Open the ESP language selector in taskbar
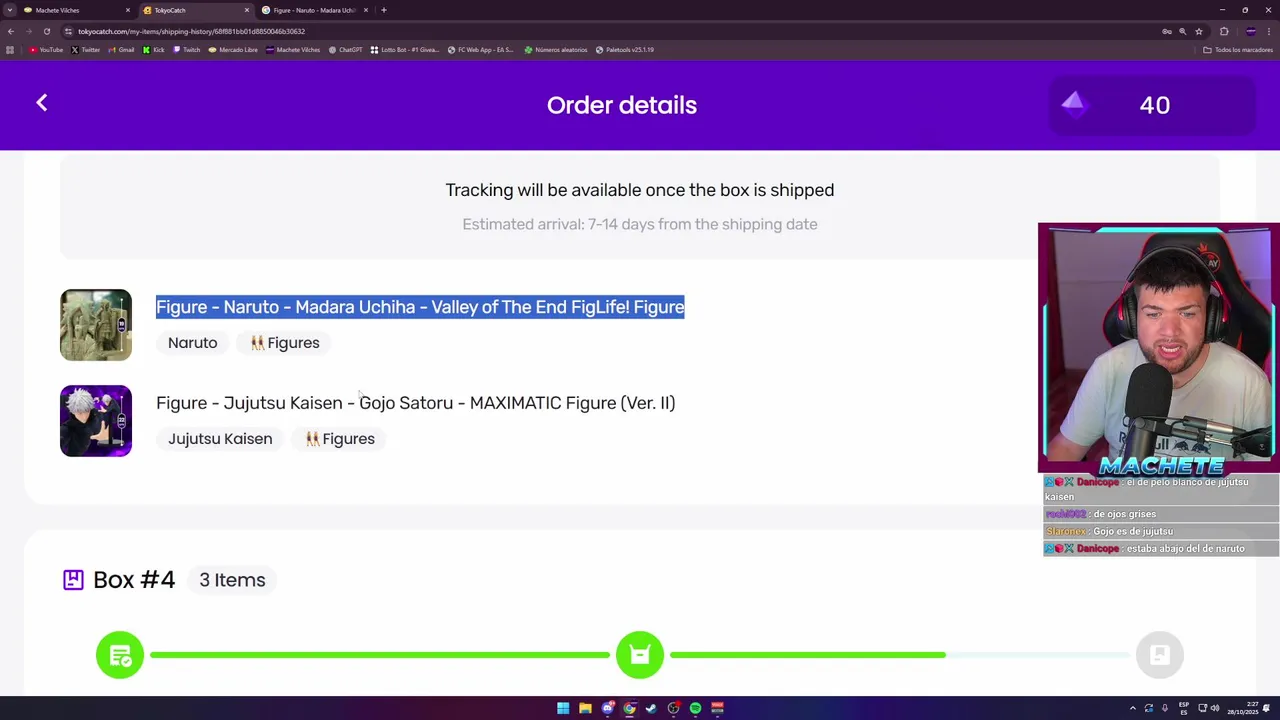This screenshot has height=720, width=1280. [1184, 708]
